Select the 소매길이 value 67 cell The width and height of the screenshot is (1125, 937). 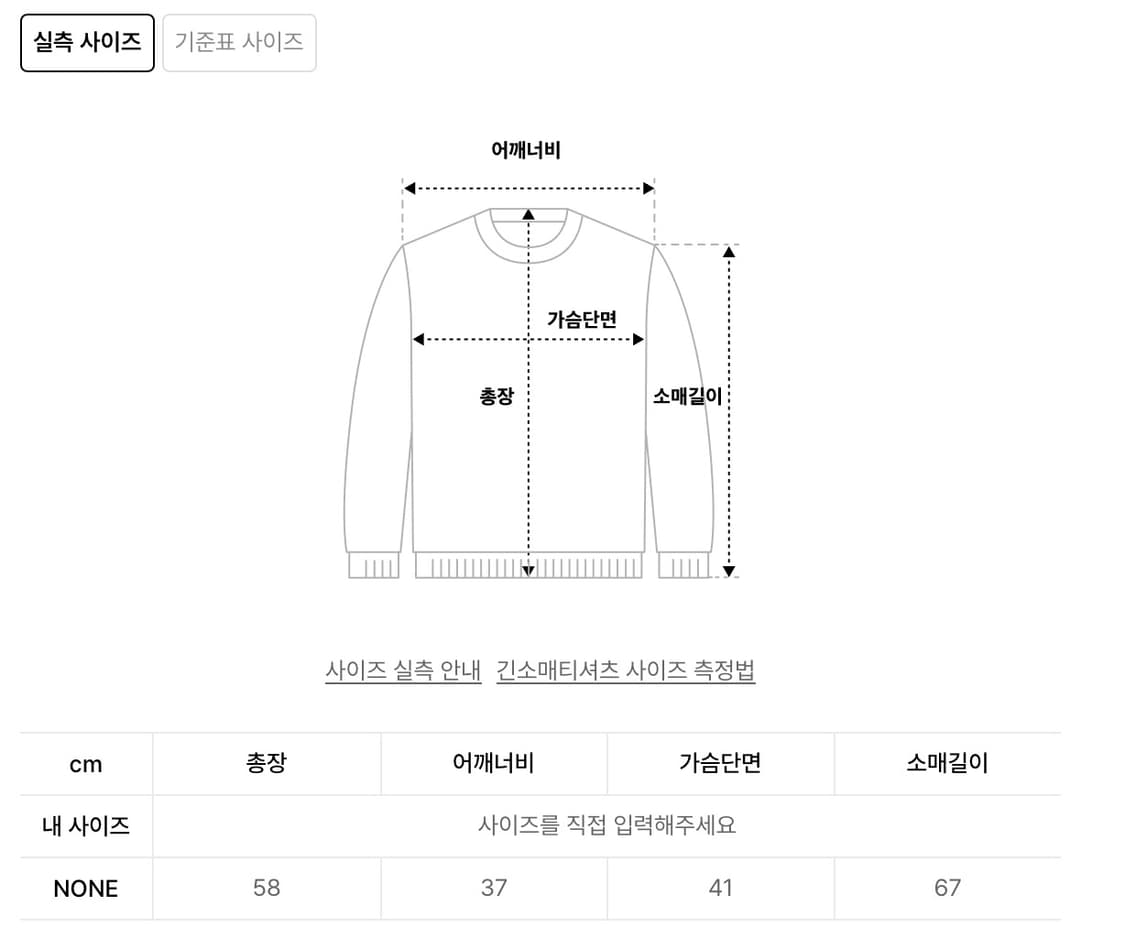tap(948, 888)
